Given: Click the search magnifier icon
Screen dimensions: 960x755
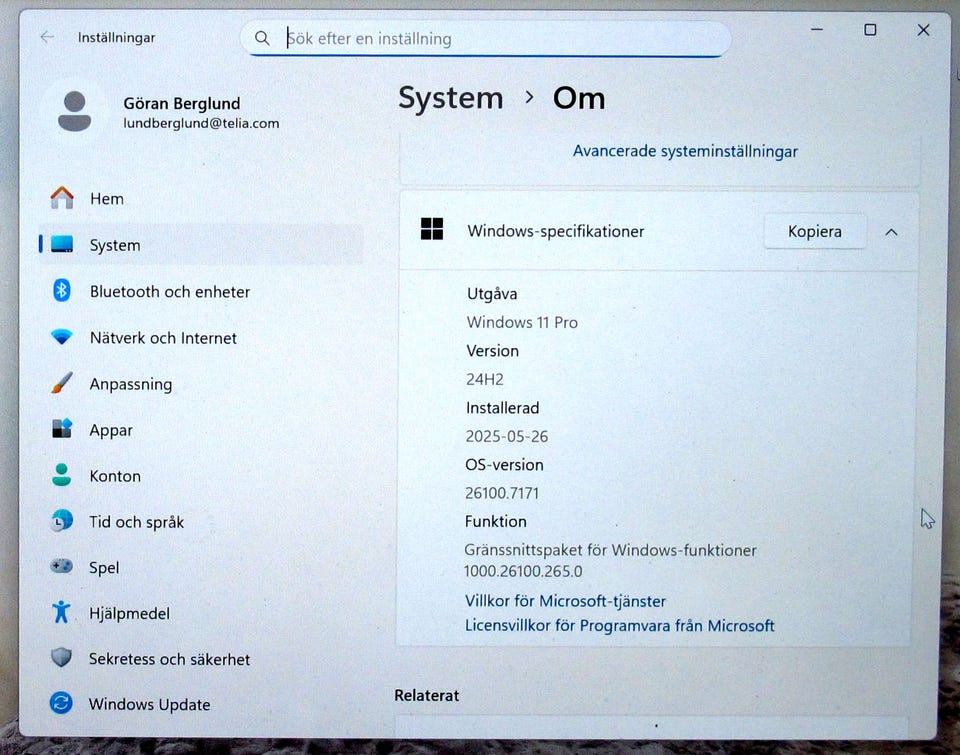Looking at the screenshot, I should click(262, 38).
